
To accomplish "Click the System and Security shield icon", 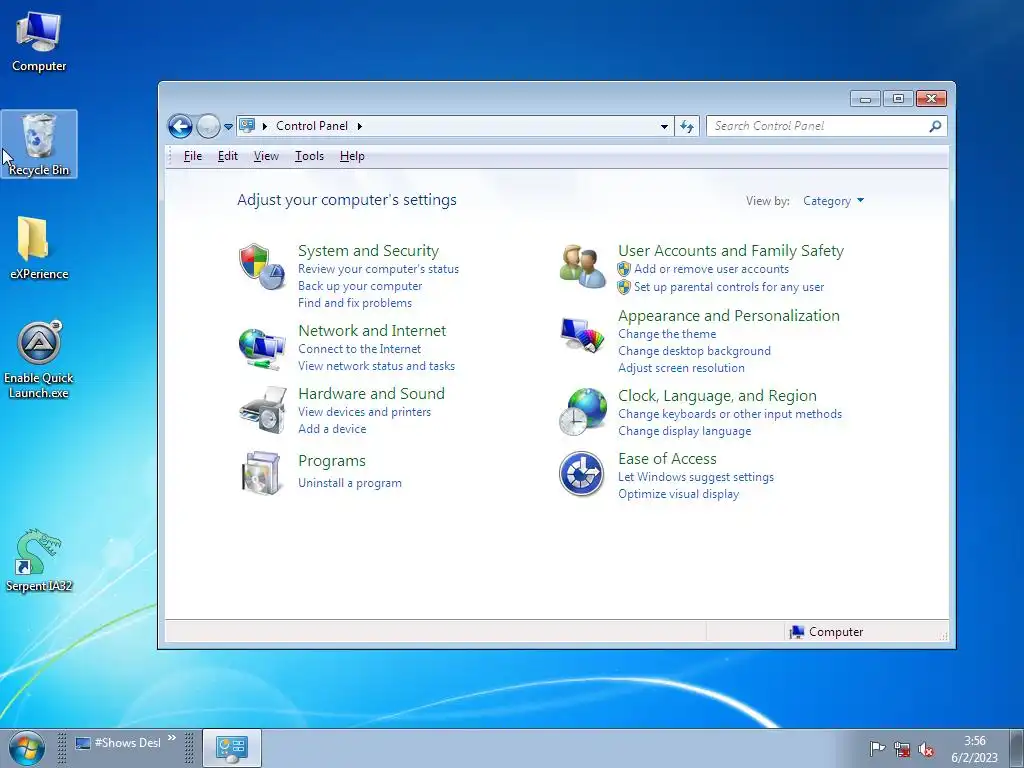I will (x=261, y=266).
